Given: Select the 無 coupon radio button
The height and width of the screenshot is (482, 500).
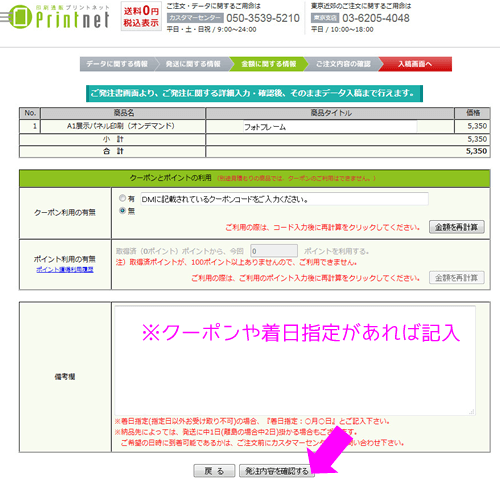Looking at the screenshot, I should [x=122, y=211].
